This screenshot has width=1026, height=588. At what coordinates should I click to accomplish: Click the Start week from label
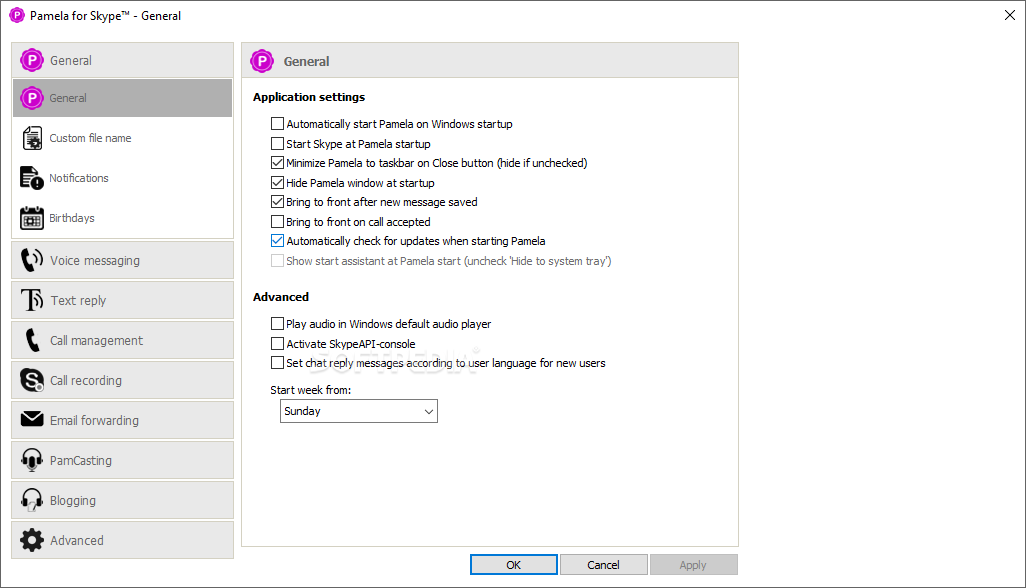click(x=311, y=390)
